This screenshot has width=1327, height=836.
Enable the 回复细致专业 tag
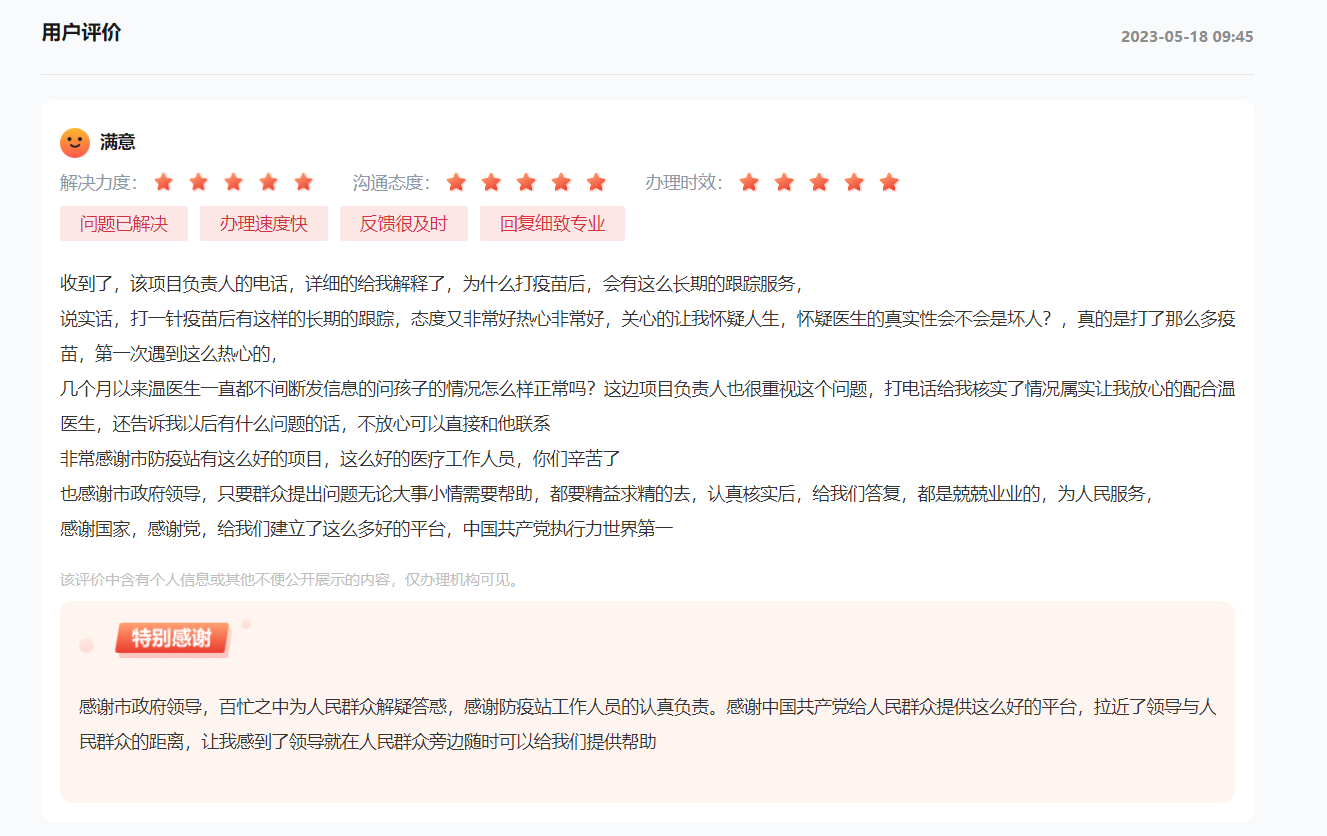click(552, 223)
